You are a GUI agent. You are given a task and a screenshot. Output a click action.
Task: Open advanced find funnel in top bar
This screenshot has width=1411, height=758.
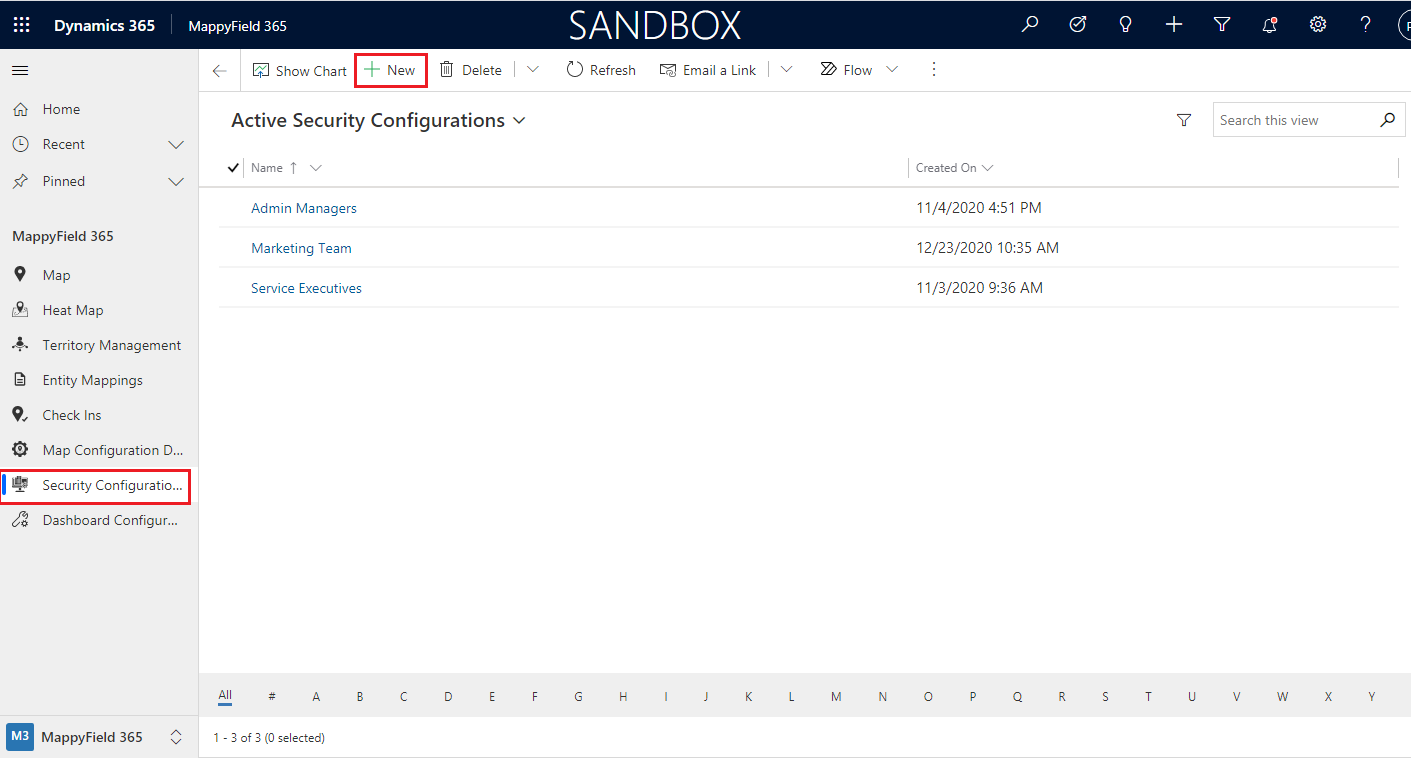pos(1222,25)
